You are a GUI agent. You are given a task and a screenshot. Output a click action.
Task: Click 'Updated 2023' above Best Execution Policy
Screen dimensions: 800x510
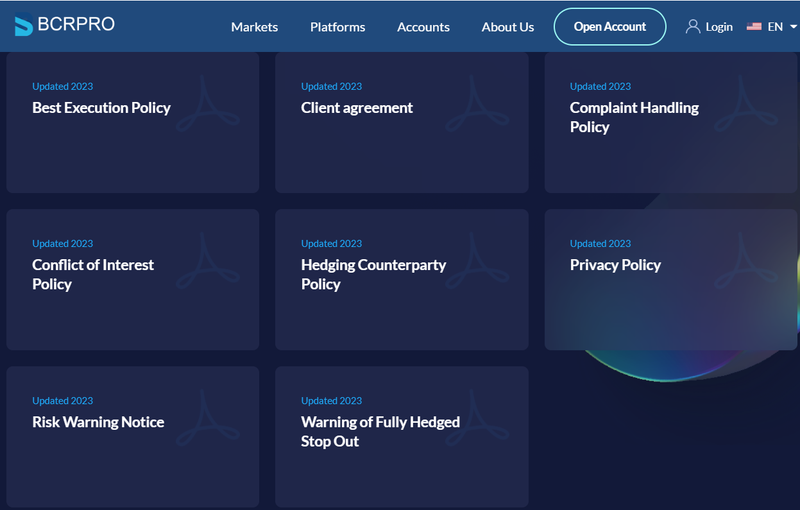(62, 86)
